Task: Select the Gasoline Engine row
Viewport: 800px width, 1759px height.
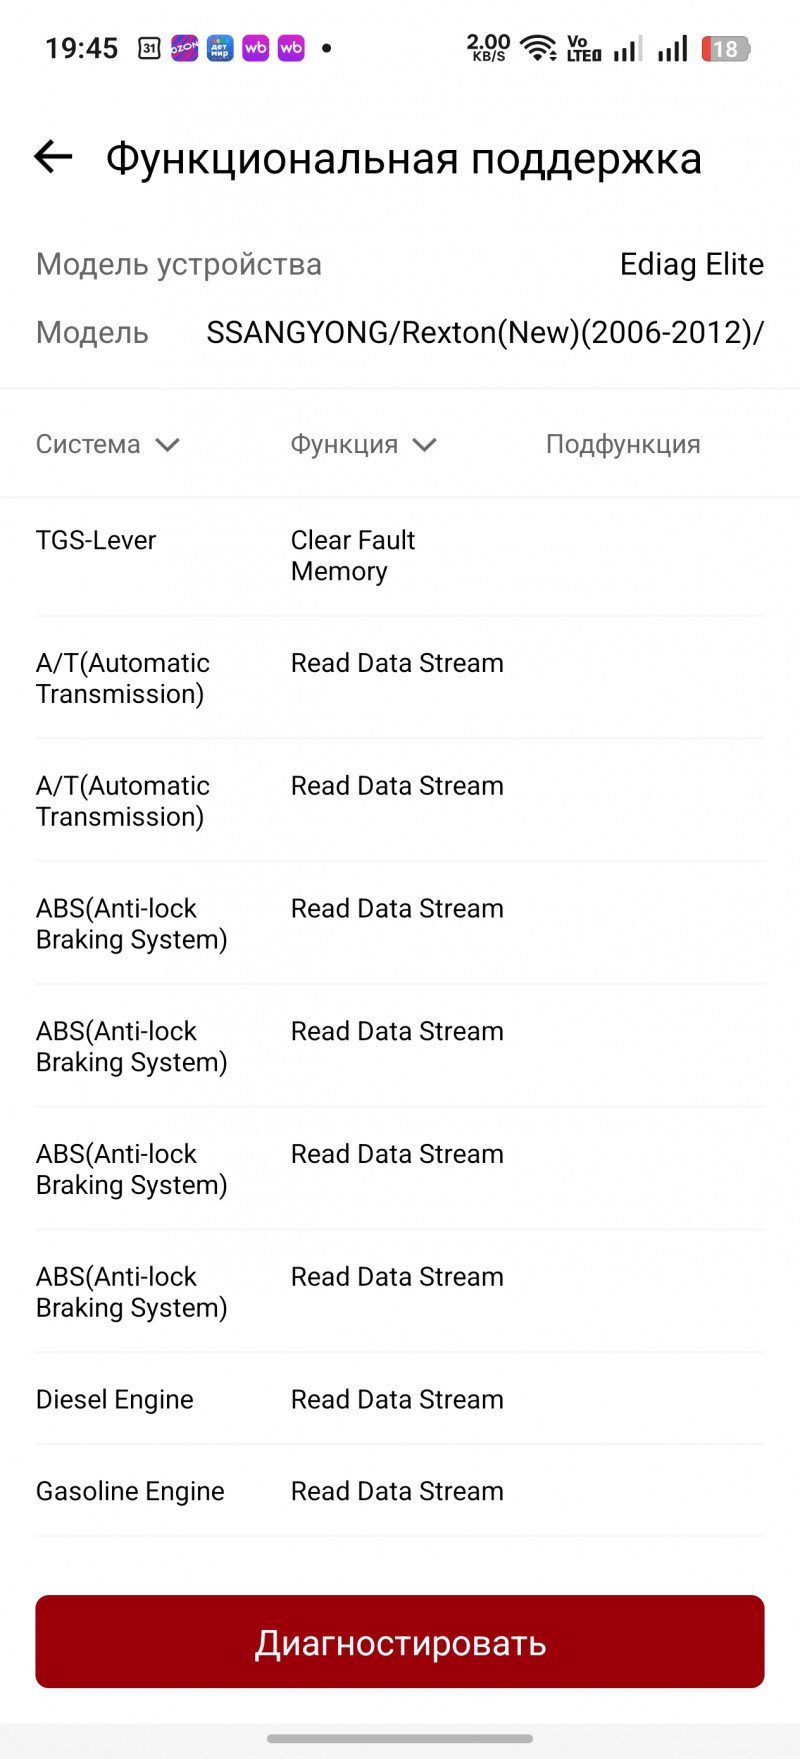Action: pos(400,1490)
